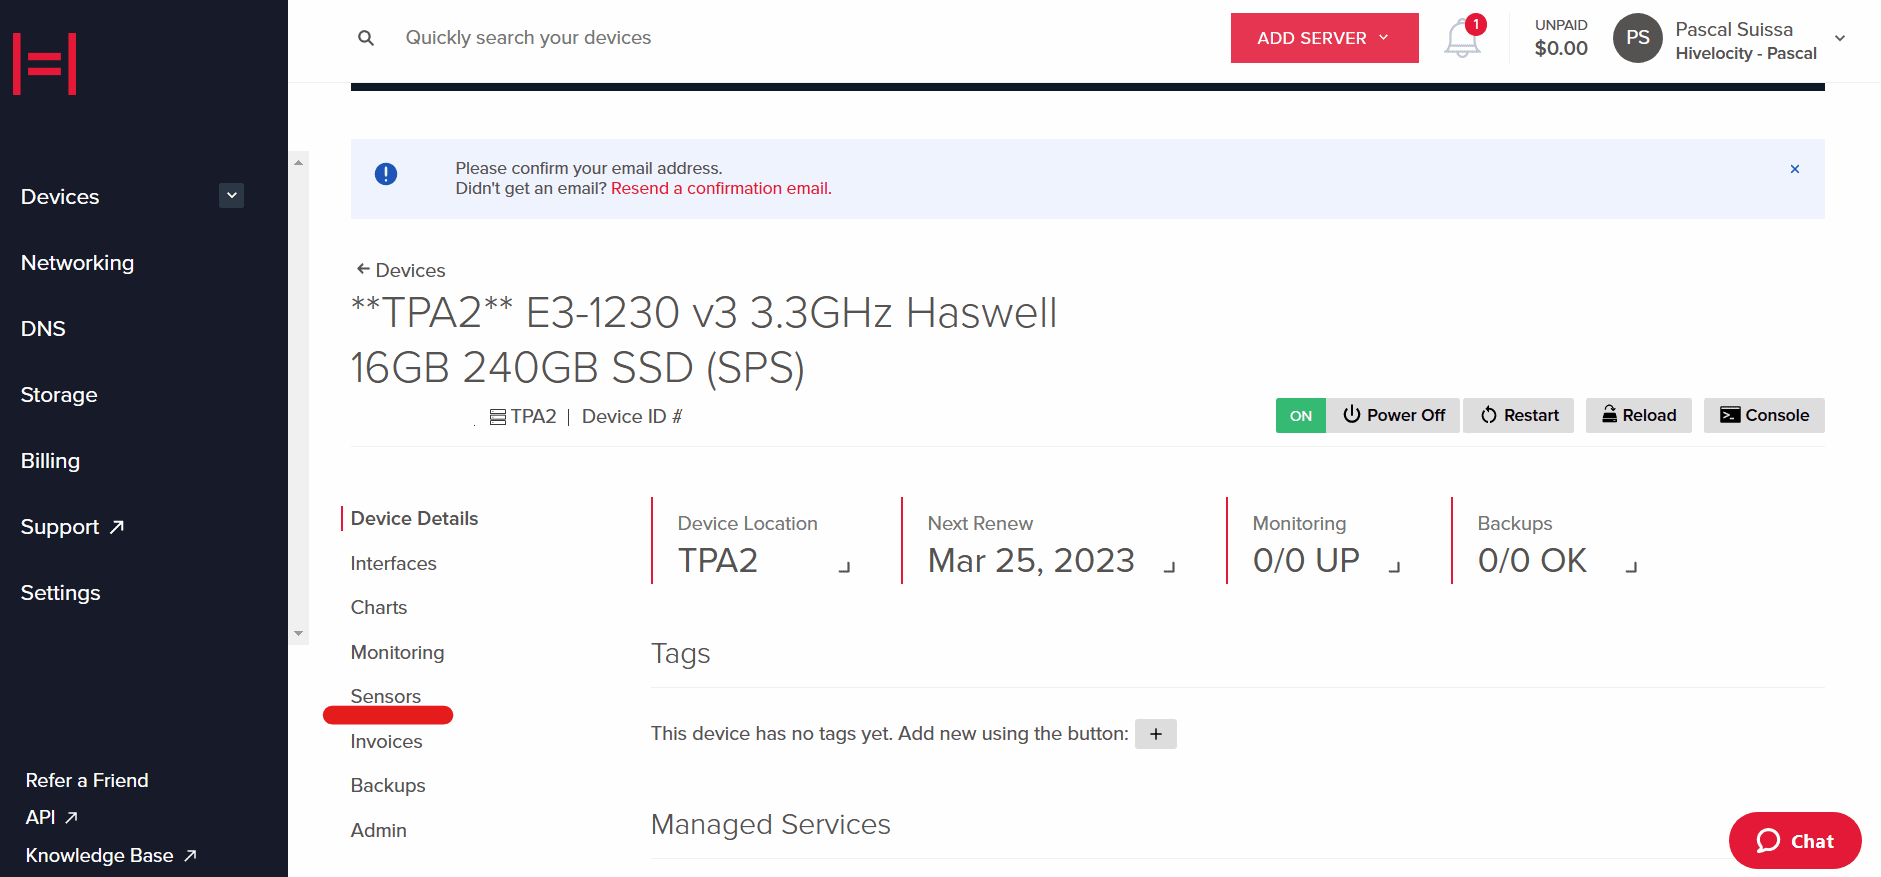Open the Chat widget

1795,841
